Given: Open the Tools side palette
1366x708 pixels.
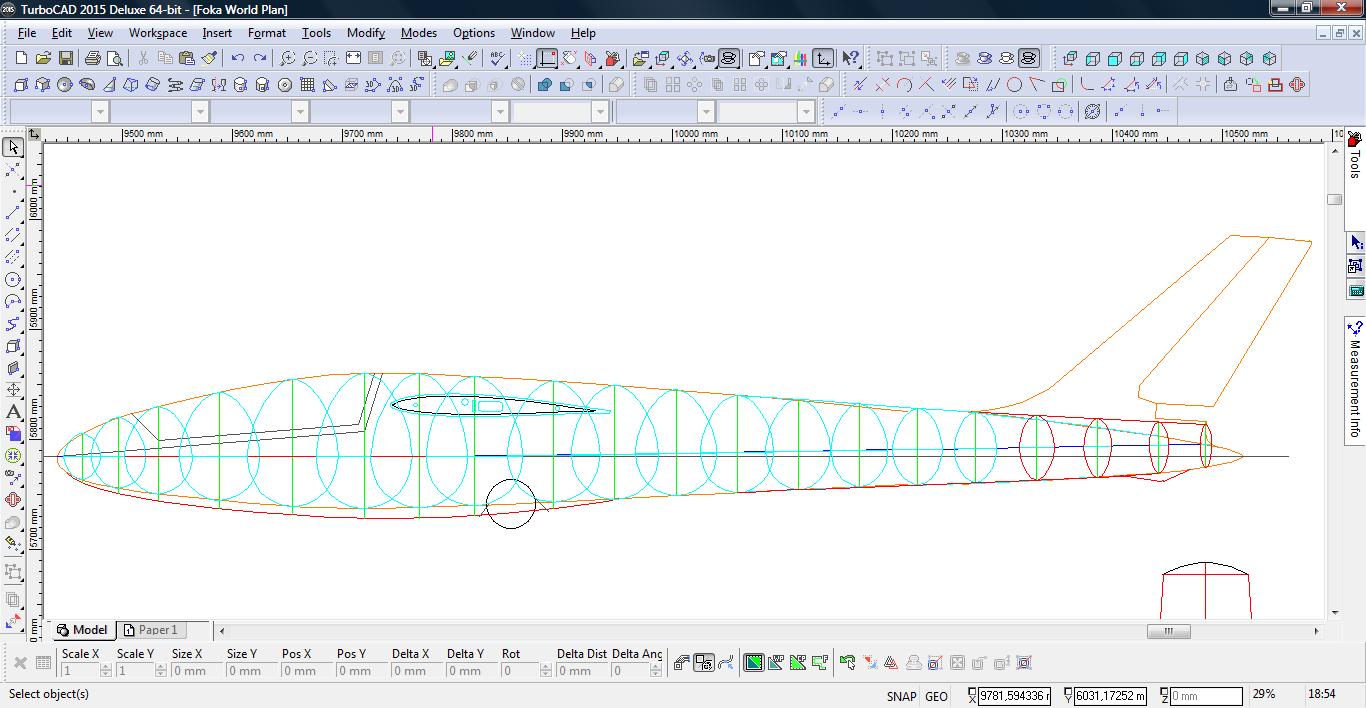Looking at the screenshot, I should (1355, 160).
